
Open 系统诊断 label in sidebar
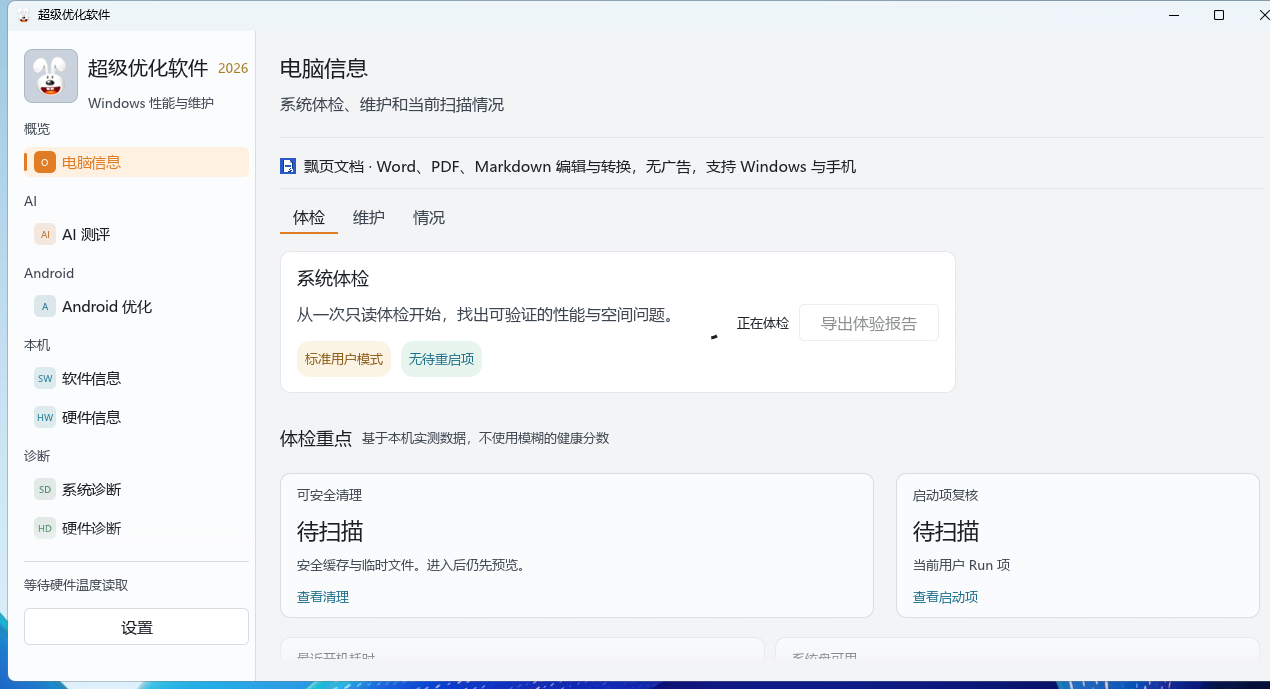(91, 489)
